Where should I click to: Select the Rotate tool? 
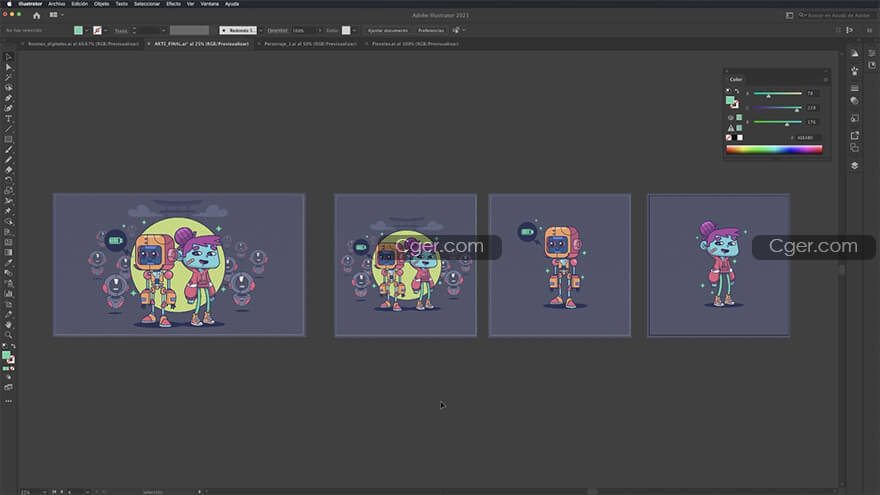click(x=8, y=181)
